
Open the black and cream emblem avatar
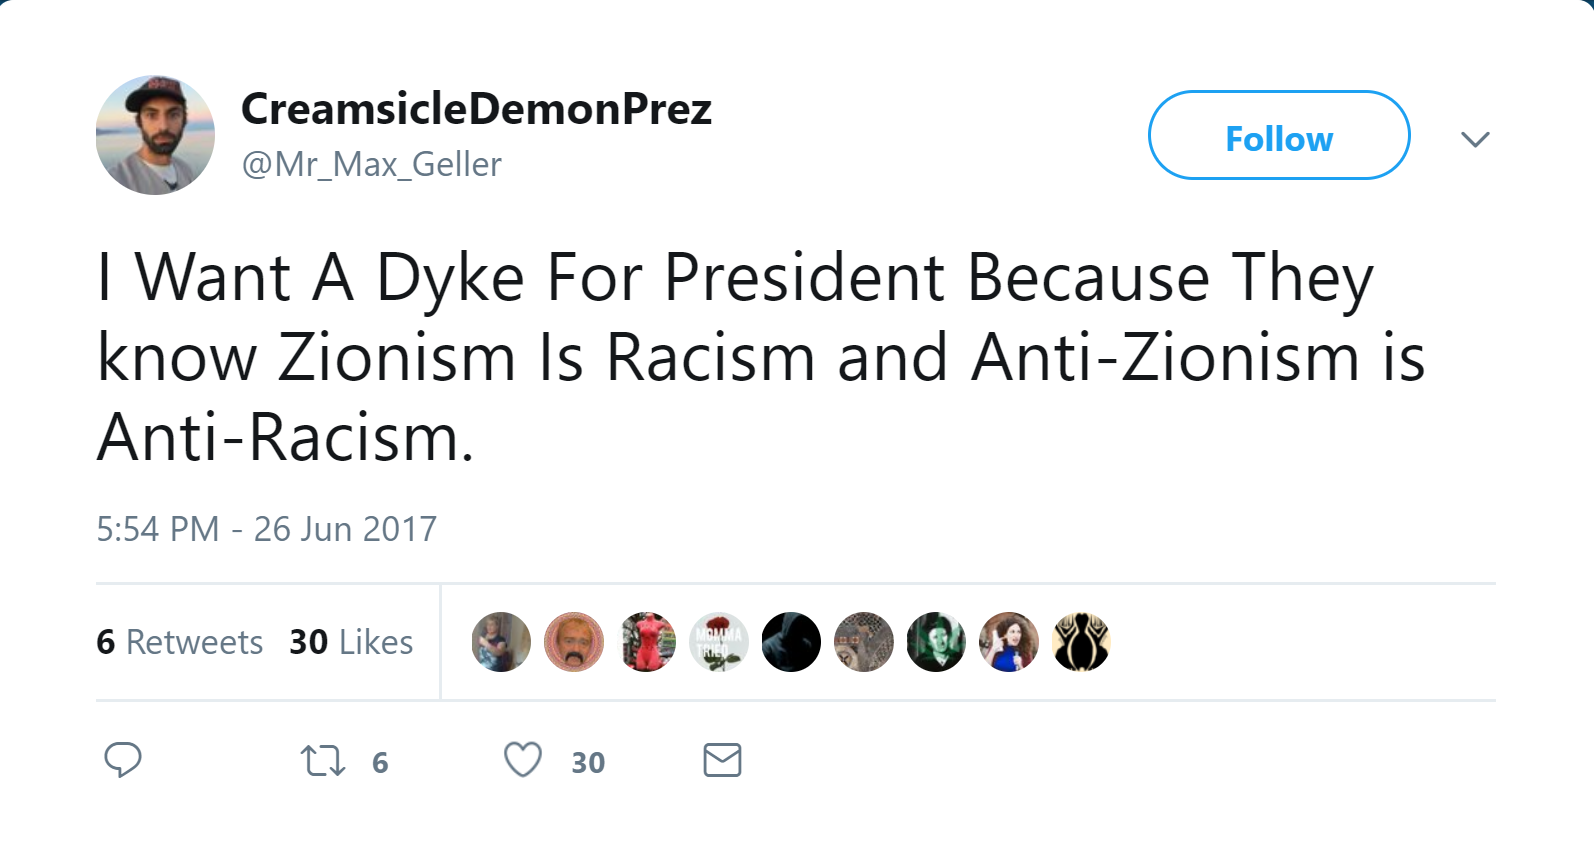pyautogui.click(x=1081, y=642)
